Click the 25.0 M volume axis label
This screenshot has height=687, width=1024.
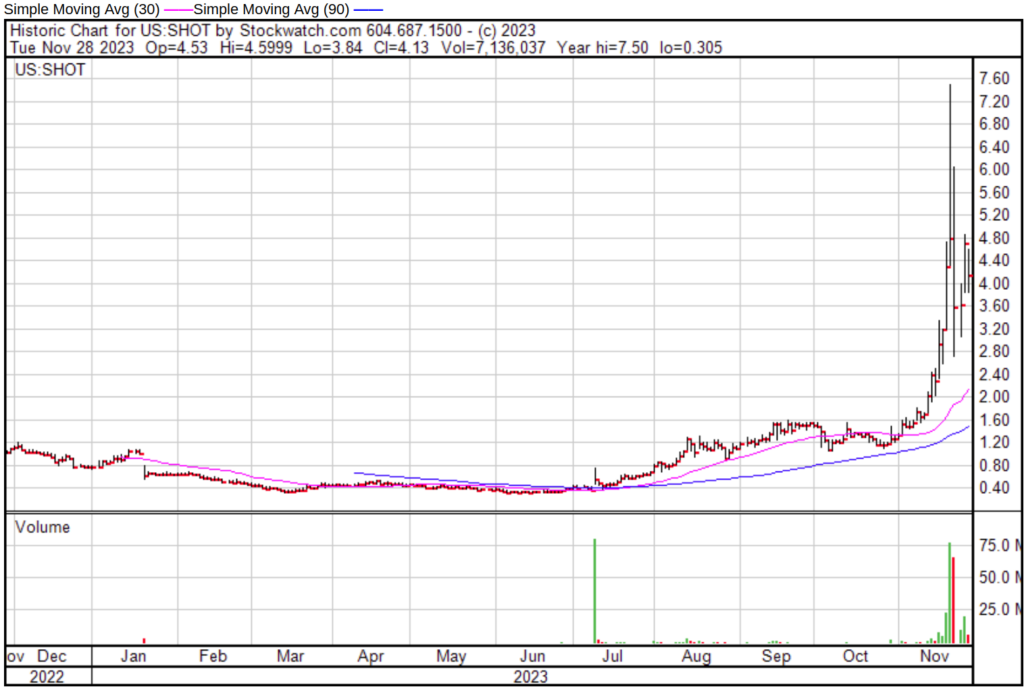[x=1000, y=609]
